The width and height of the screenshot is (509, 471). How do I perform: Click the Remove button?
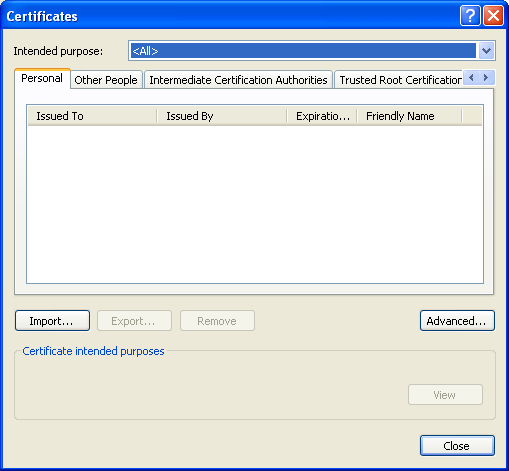217,321
